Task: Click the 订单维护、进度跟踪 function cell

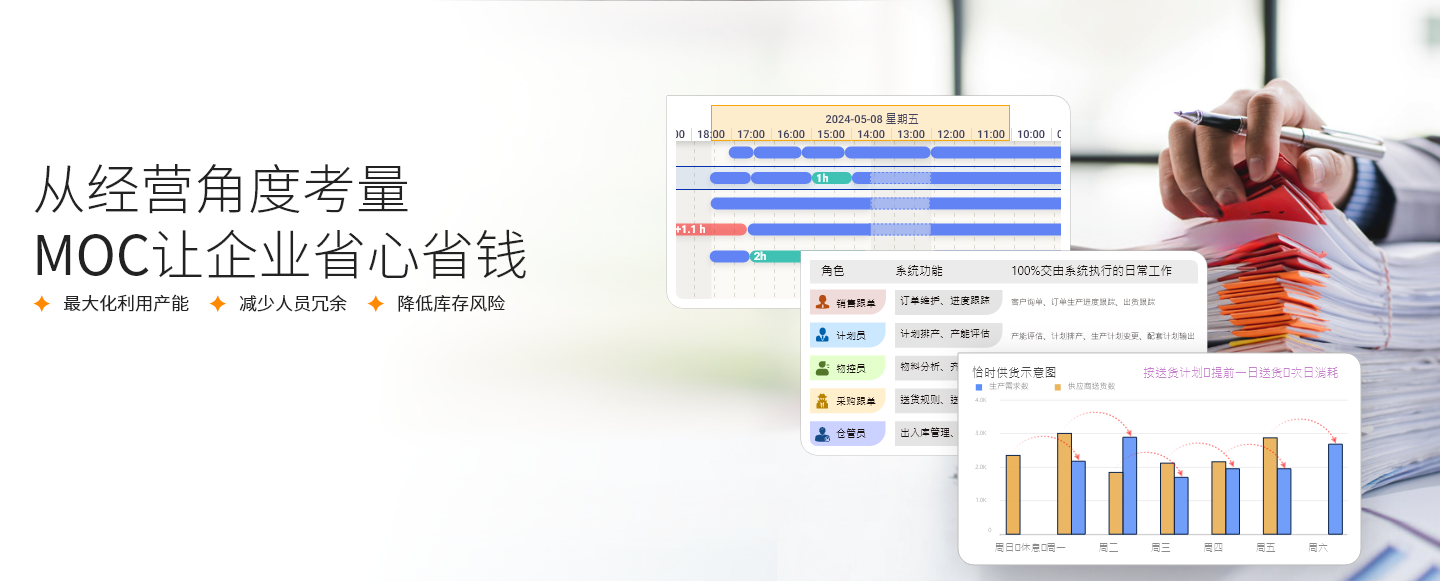Action: click(x=944, y=301)
